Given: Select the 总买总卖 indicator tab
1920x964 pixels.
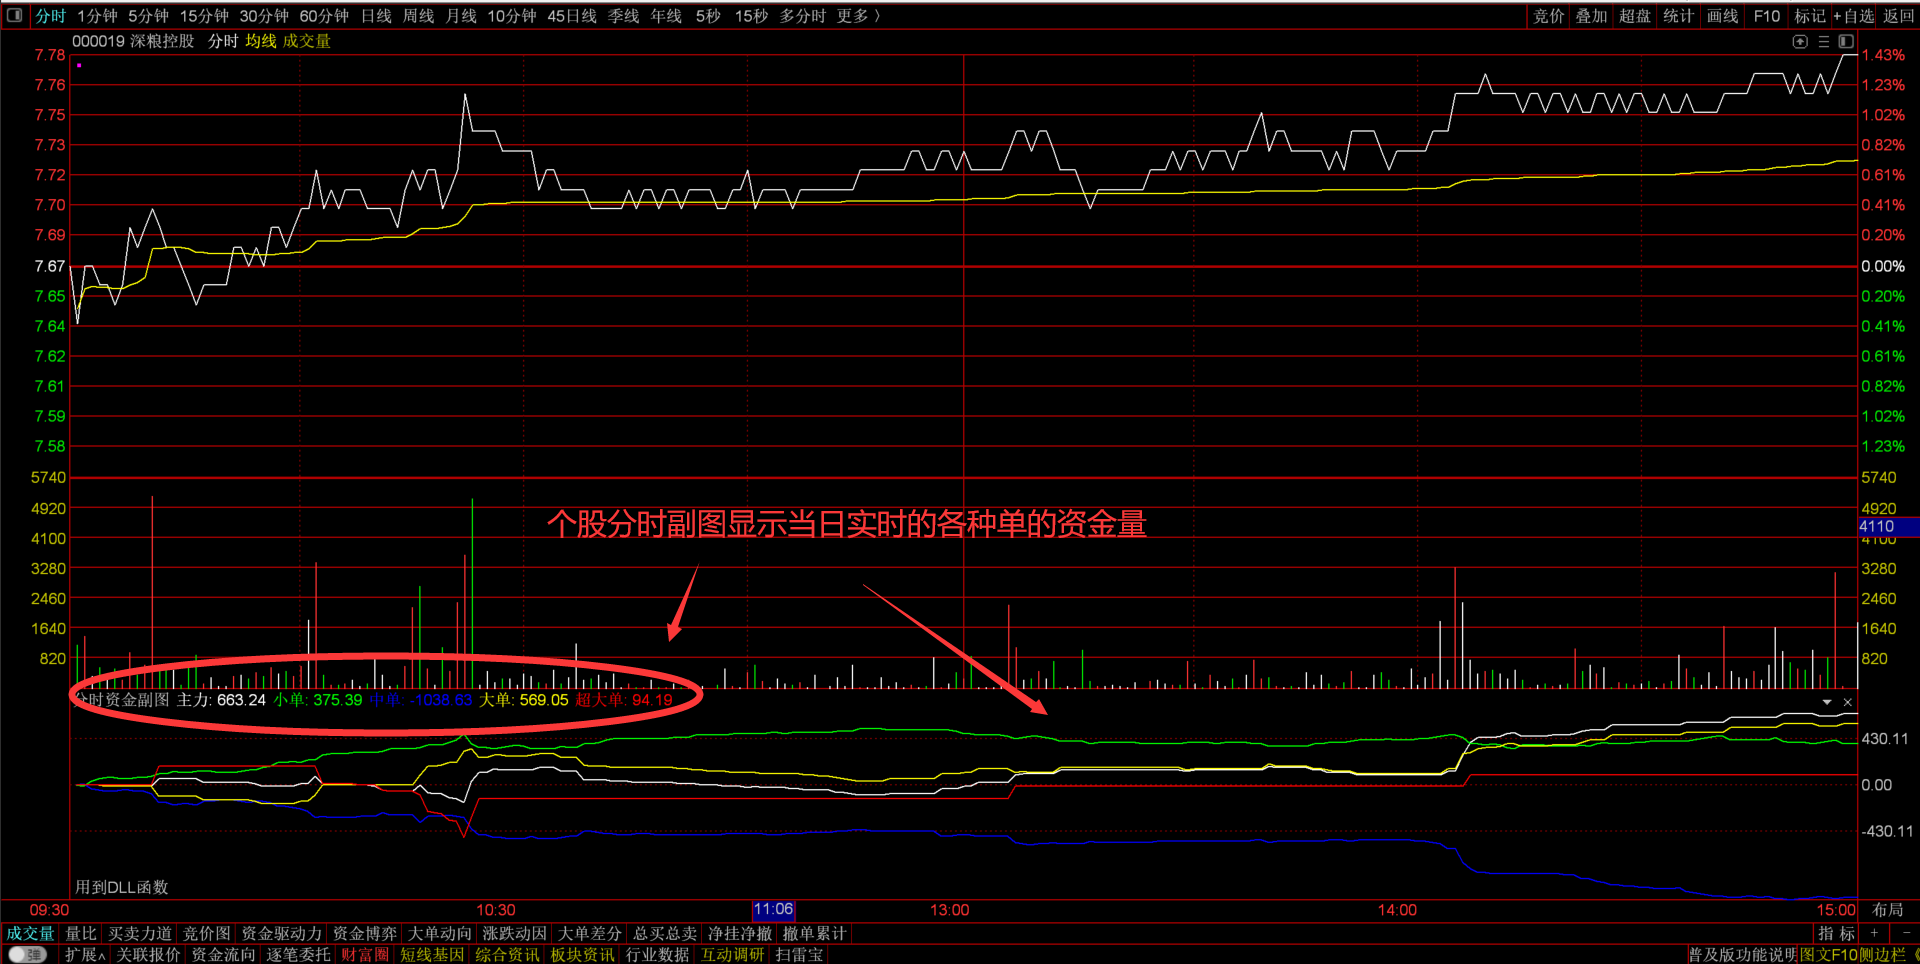Looking at the screenshot, I should pos(665,933).
